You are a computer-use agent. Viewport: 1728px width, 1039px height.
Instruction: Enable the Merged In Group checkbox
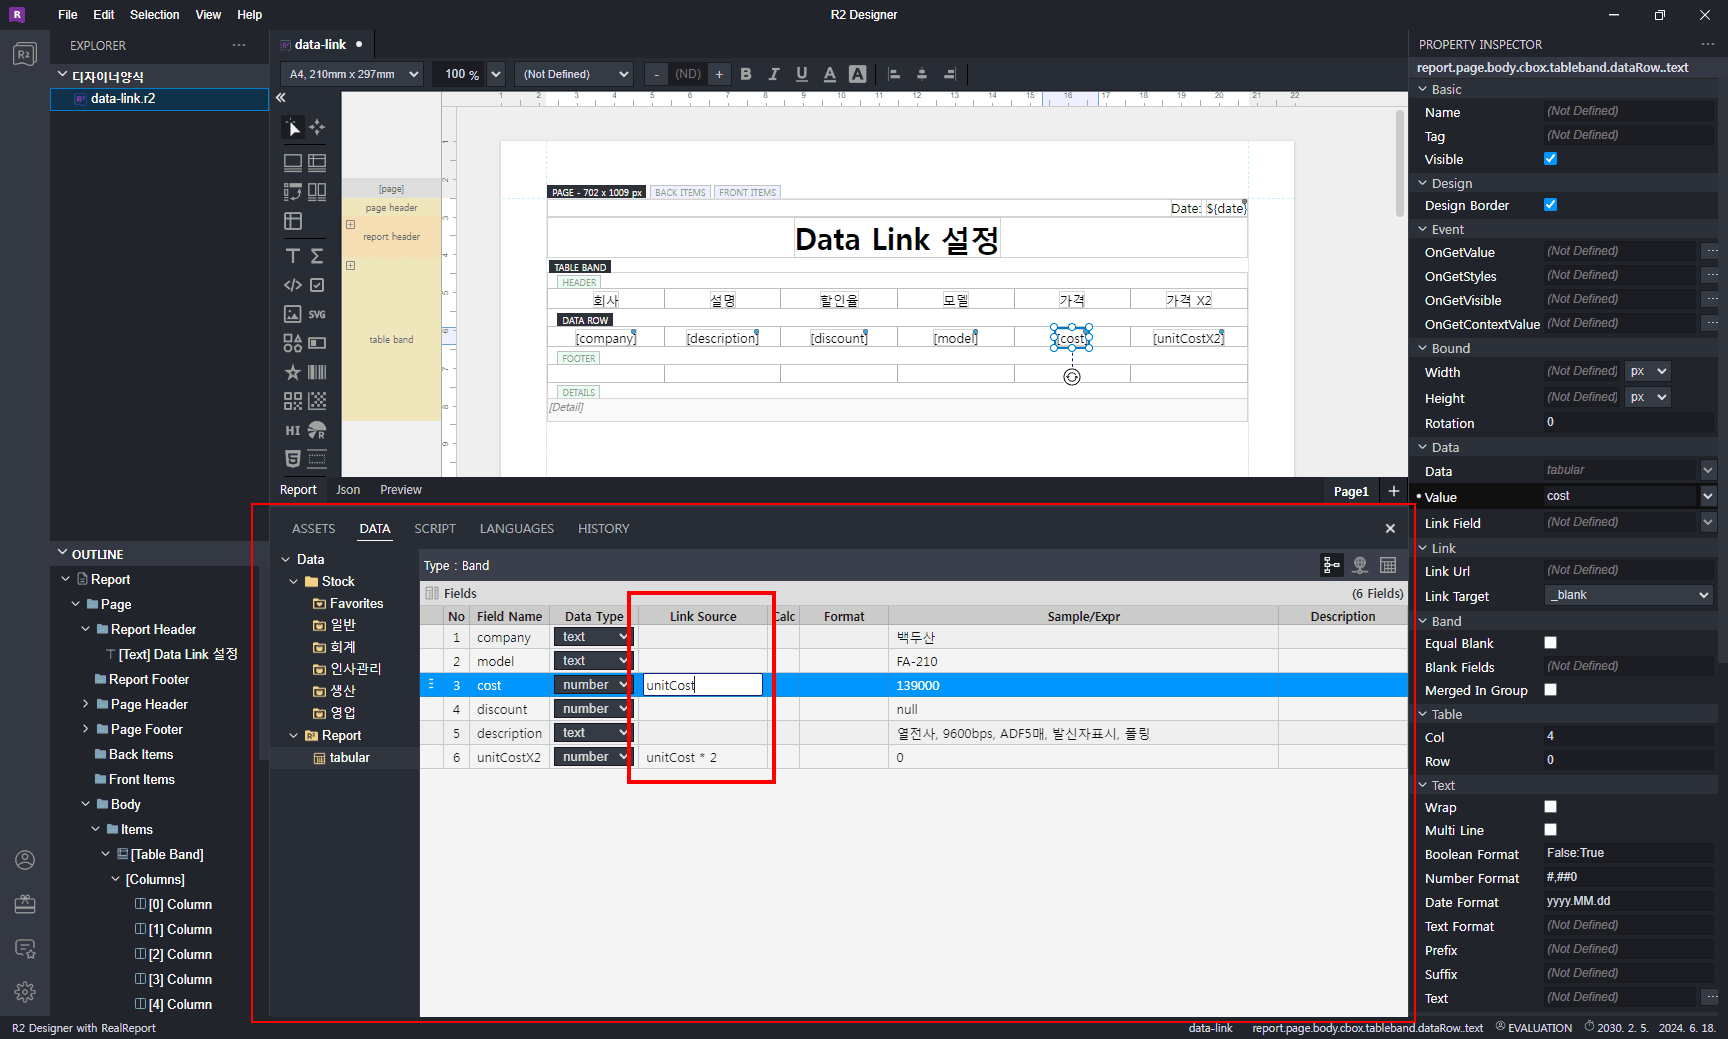1550,690
